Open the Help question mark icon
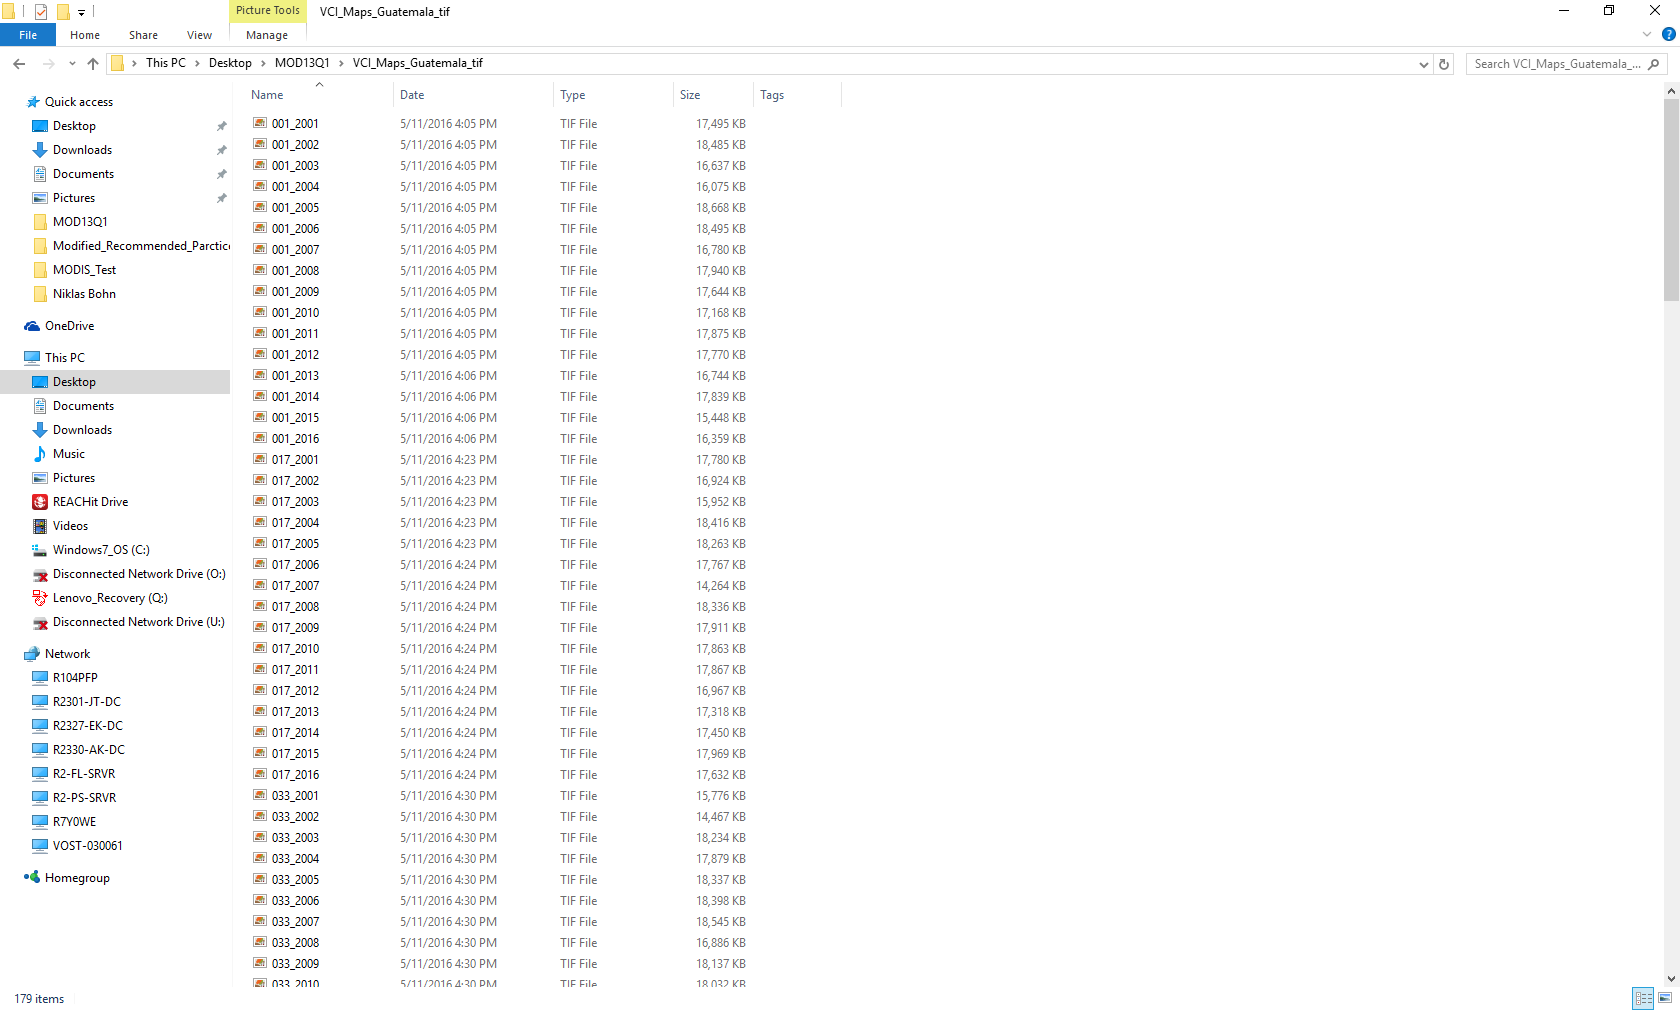 pos(1668,34)
